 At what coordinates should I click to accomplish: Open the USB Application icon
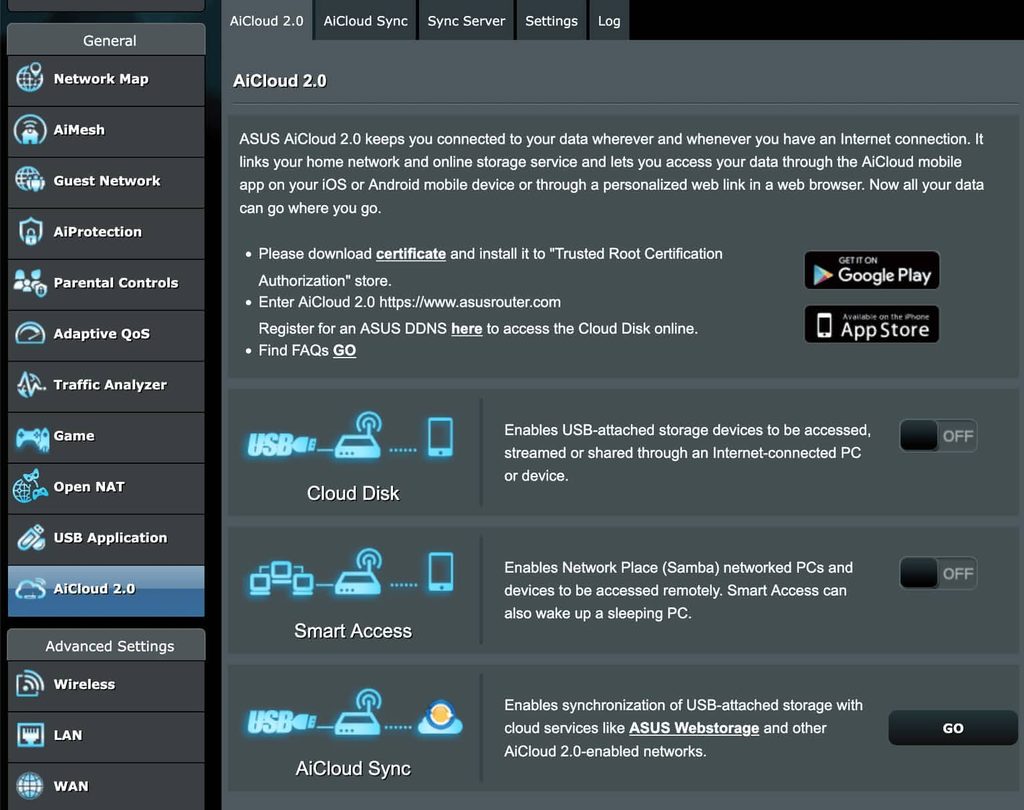click(x=31, y=537)
